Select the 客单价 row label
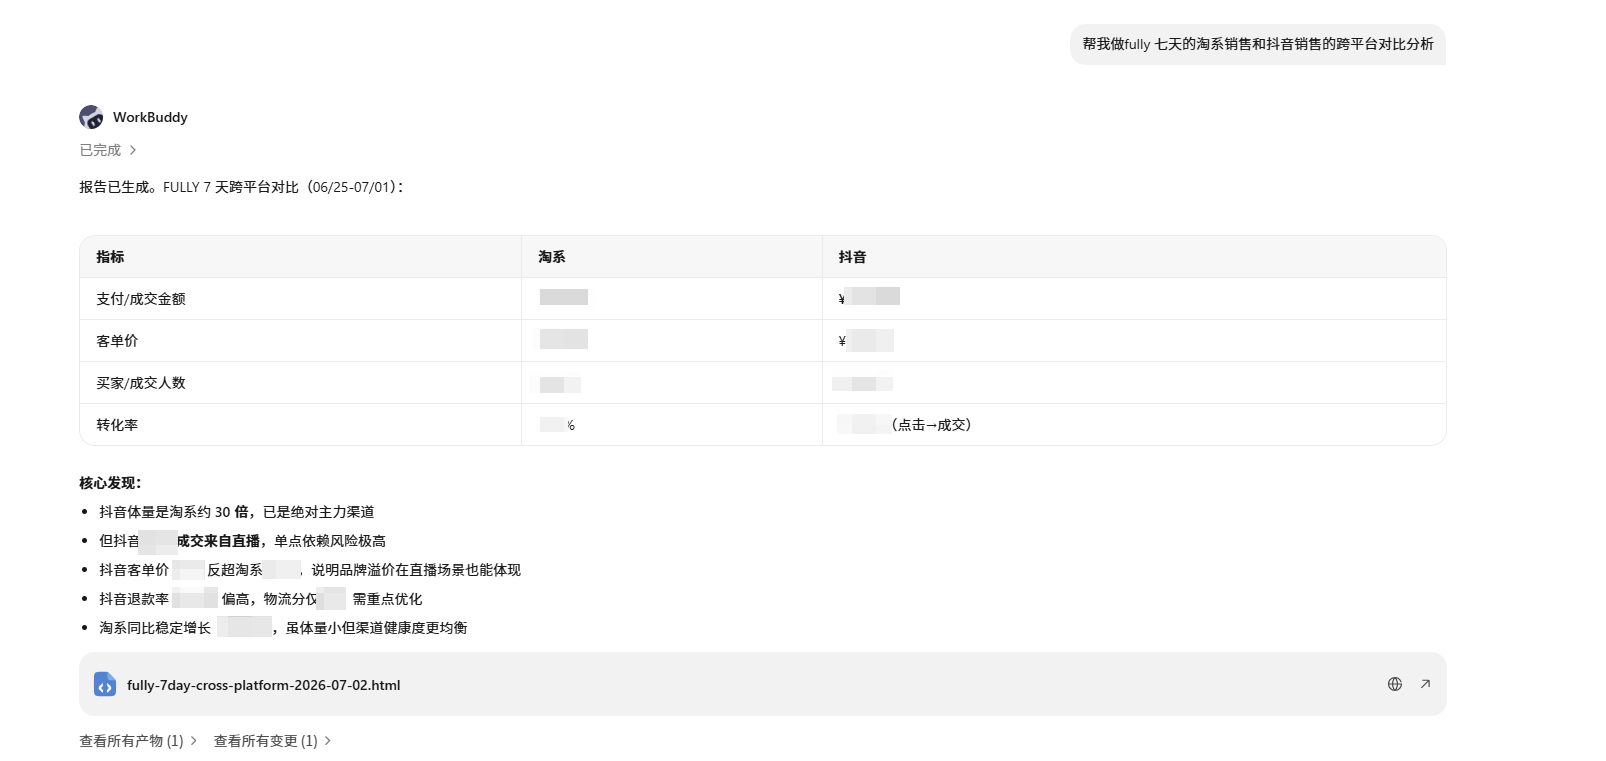The height and width of the screenshot is (761, 1606). tap(117, 341)
